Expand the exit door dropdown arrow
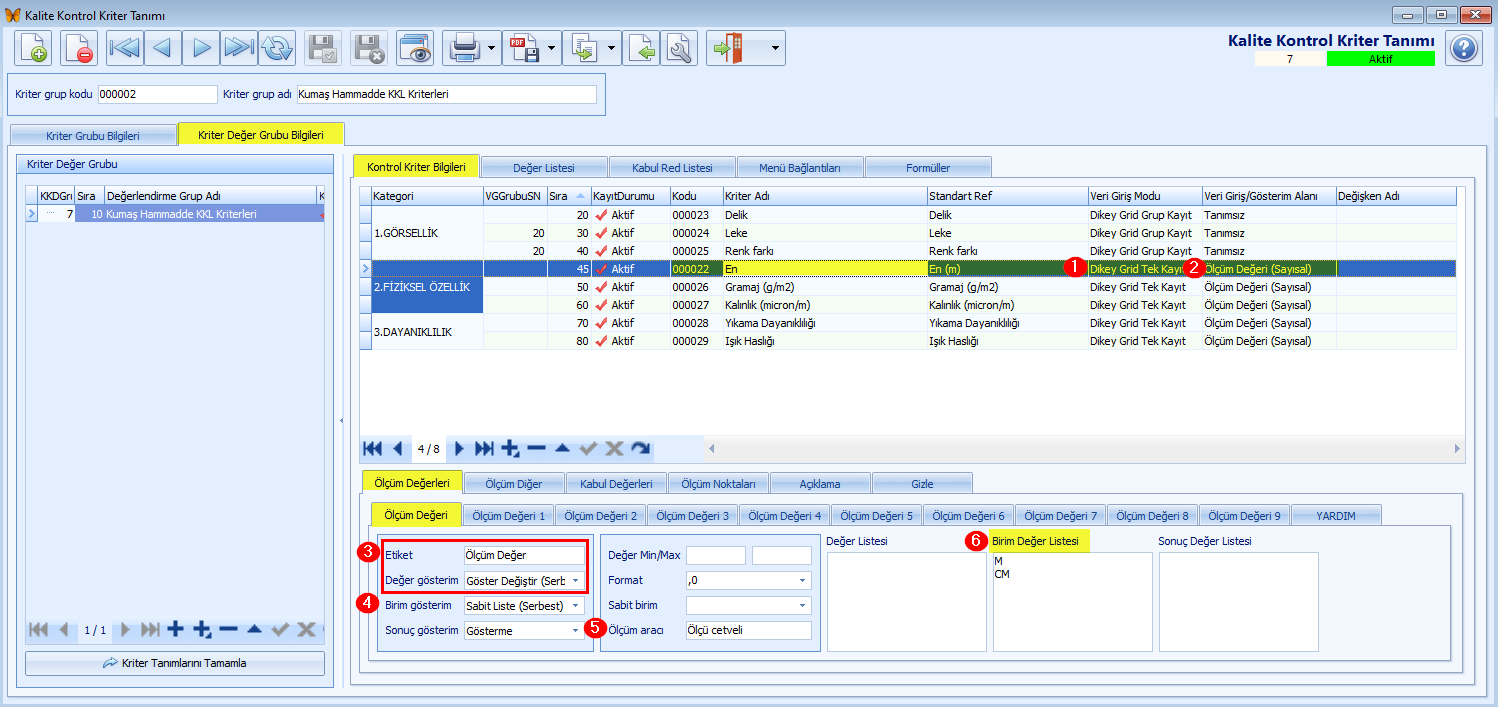The image size is (1498, 707). pos(775,48)
